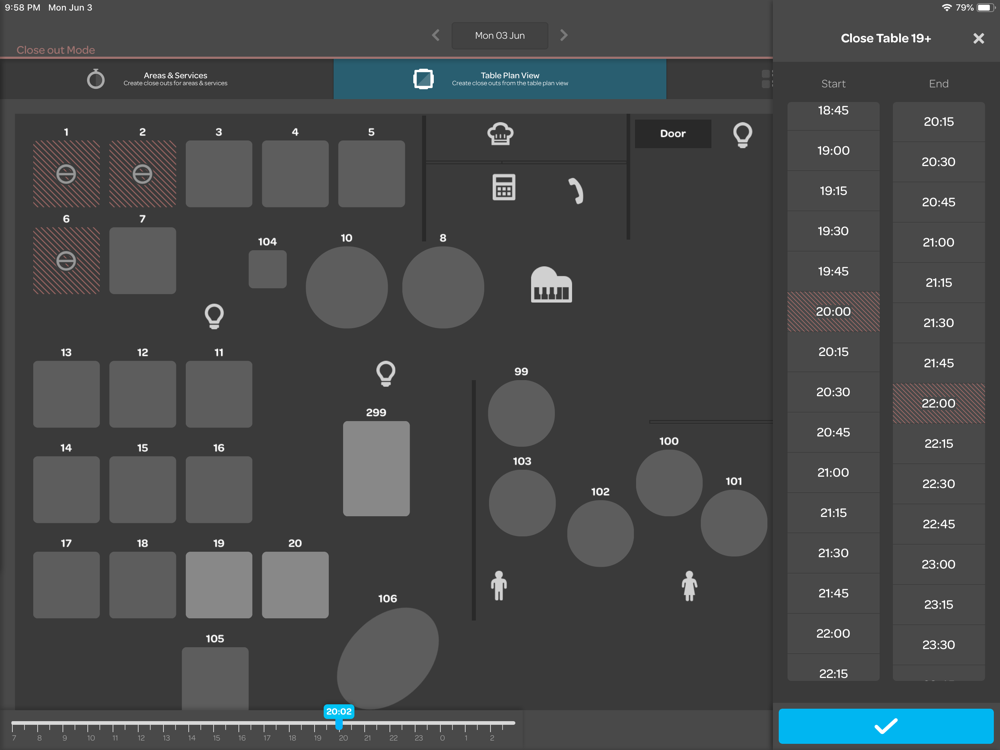The image size is (1000, 750).
Task: Select table 5
Action: coord(372,174)
